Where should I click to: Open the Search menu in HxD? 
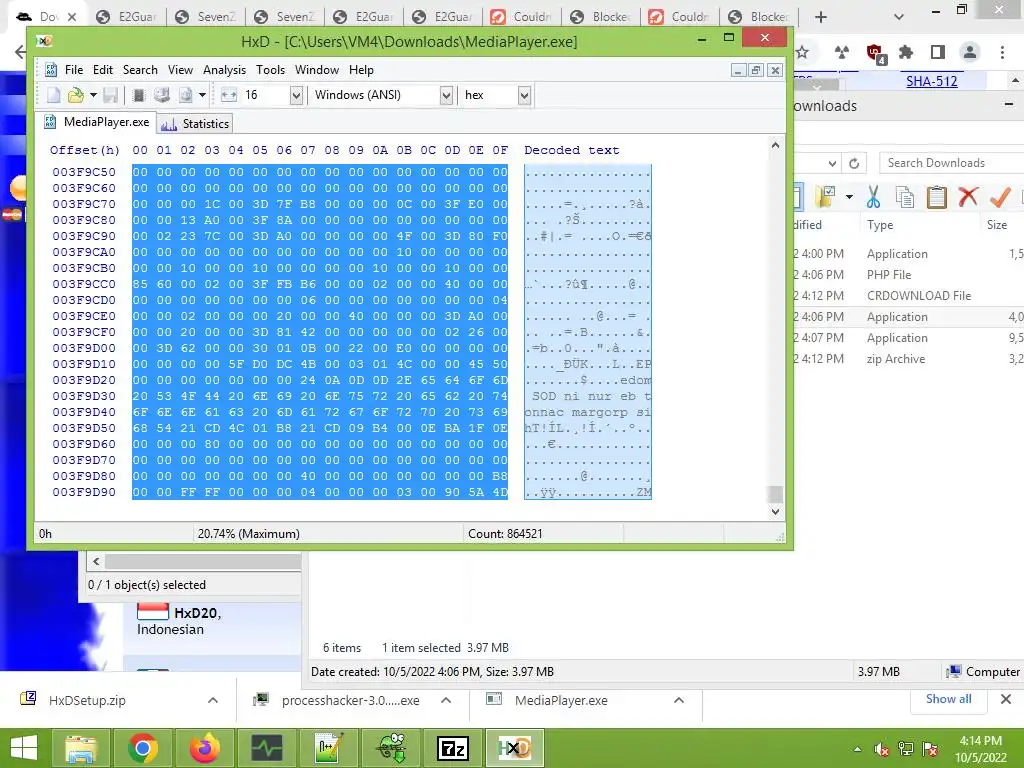[140, 70]
